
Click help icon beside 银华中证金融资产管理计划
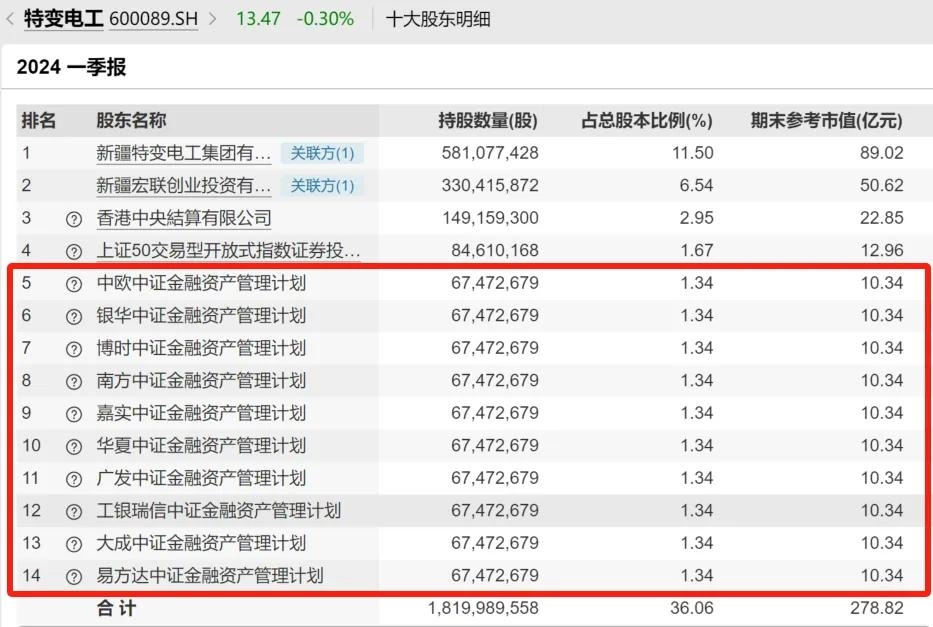(74, 316)
